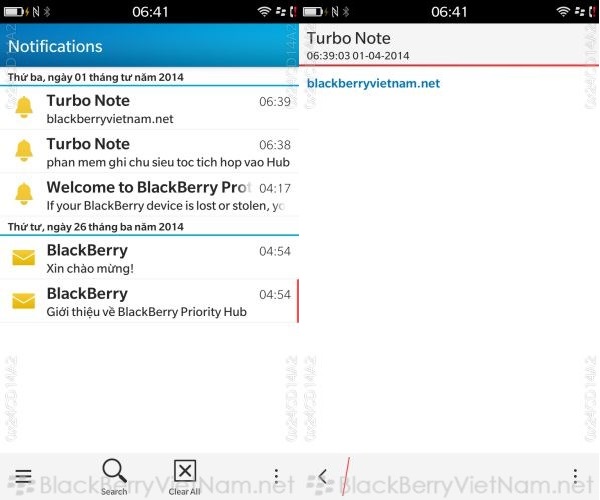Viewport: 600px width, 500px height.
Task: Open the hamburger tab menu in Notifications
Action: tap(23, 476)
